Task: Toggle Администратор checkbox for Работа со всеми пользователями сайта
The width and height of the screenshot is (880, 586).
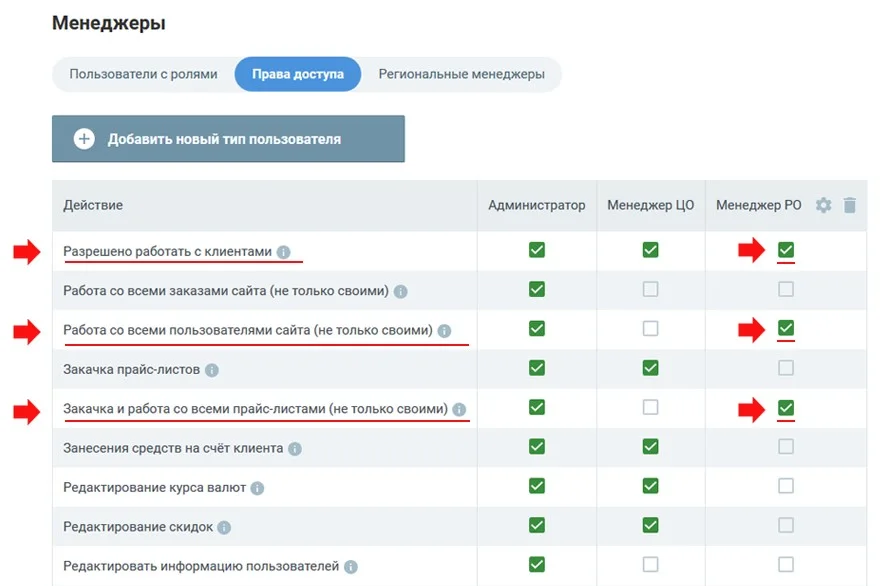Action: coord(537,328)
